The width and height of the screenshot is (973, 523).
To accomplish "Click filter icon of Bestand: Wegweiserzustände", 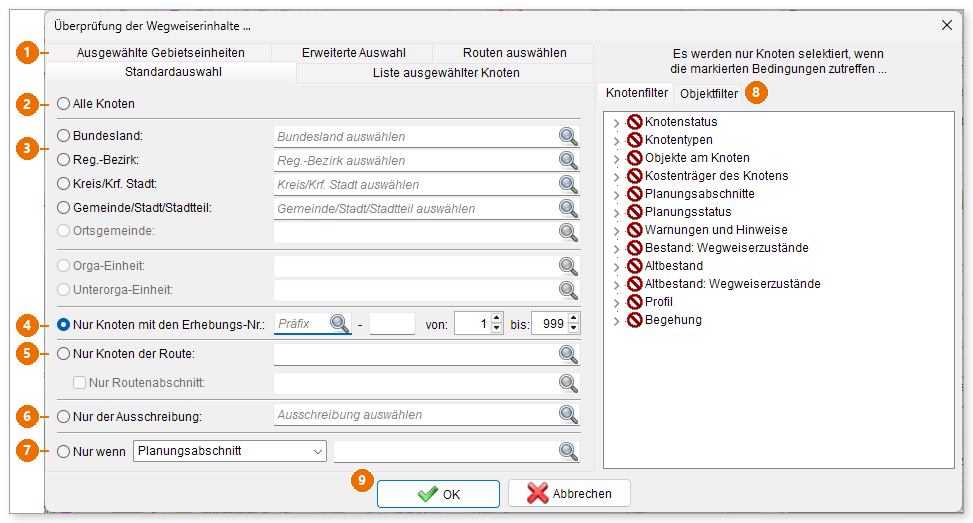I will [634, 248].
